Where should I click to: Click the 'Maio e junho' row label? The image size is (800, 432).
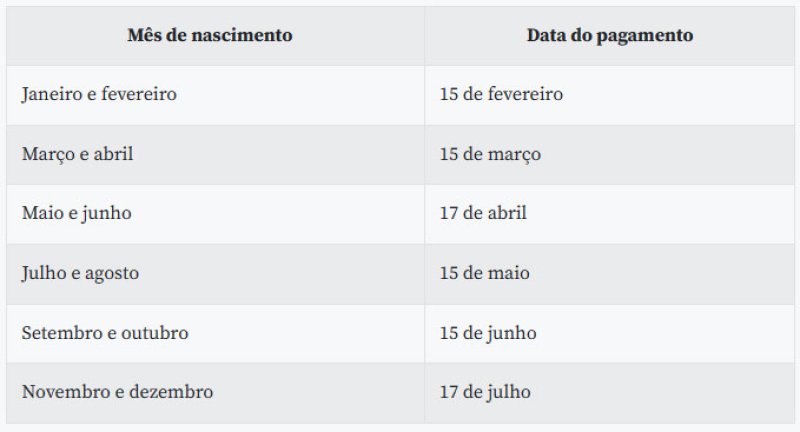click(x=77, y=213)
